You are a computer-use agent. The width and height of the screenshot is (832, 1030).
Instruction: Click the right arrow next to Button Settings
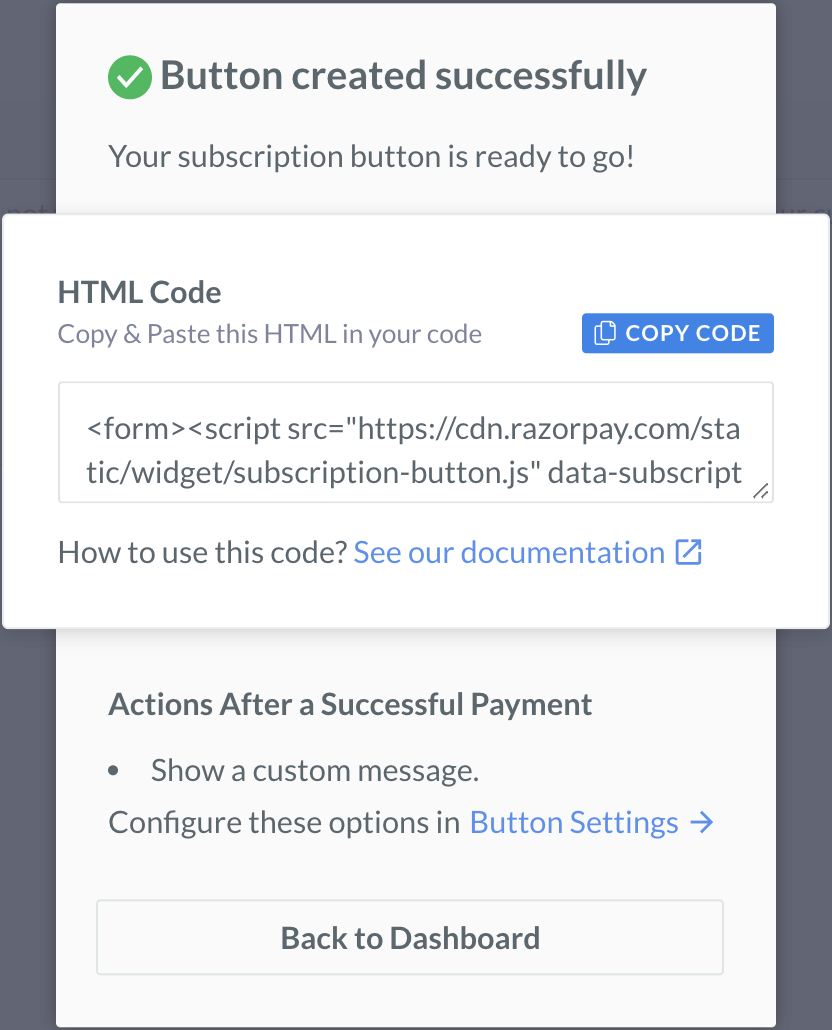click(x=702, y=822)
